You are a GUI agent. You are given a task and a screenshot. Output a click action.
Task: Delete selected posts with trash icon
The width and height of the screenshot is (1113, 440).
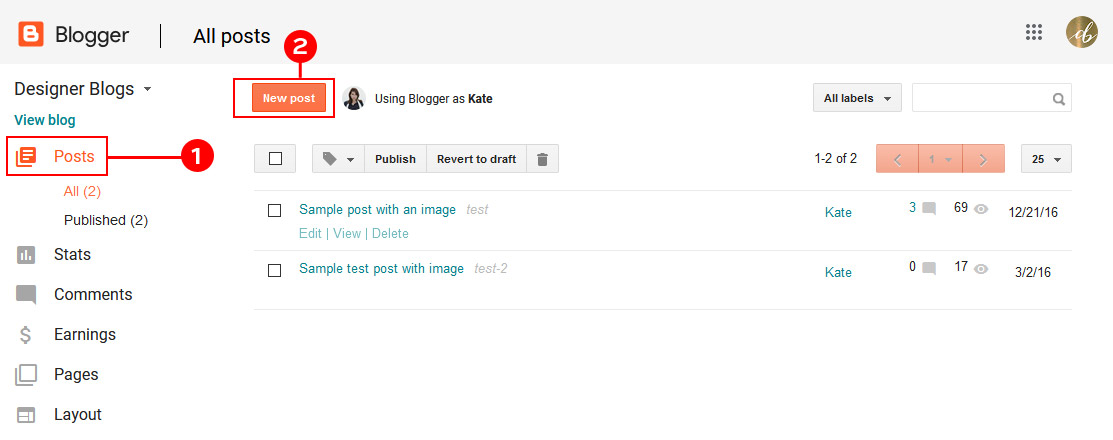542,159
